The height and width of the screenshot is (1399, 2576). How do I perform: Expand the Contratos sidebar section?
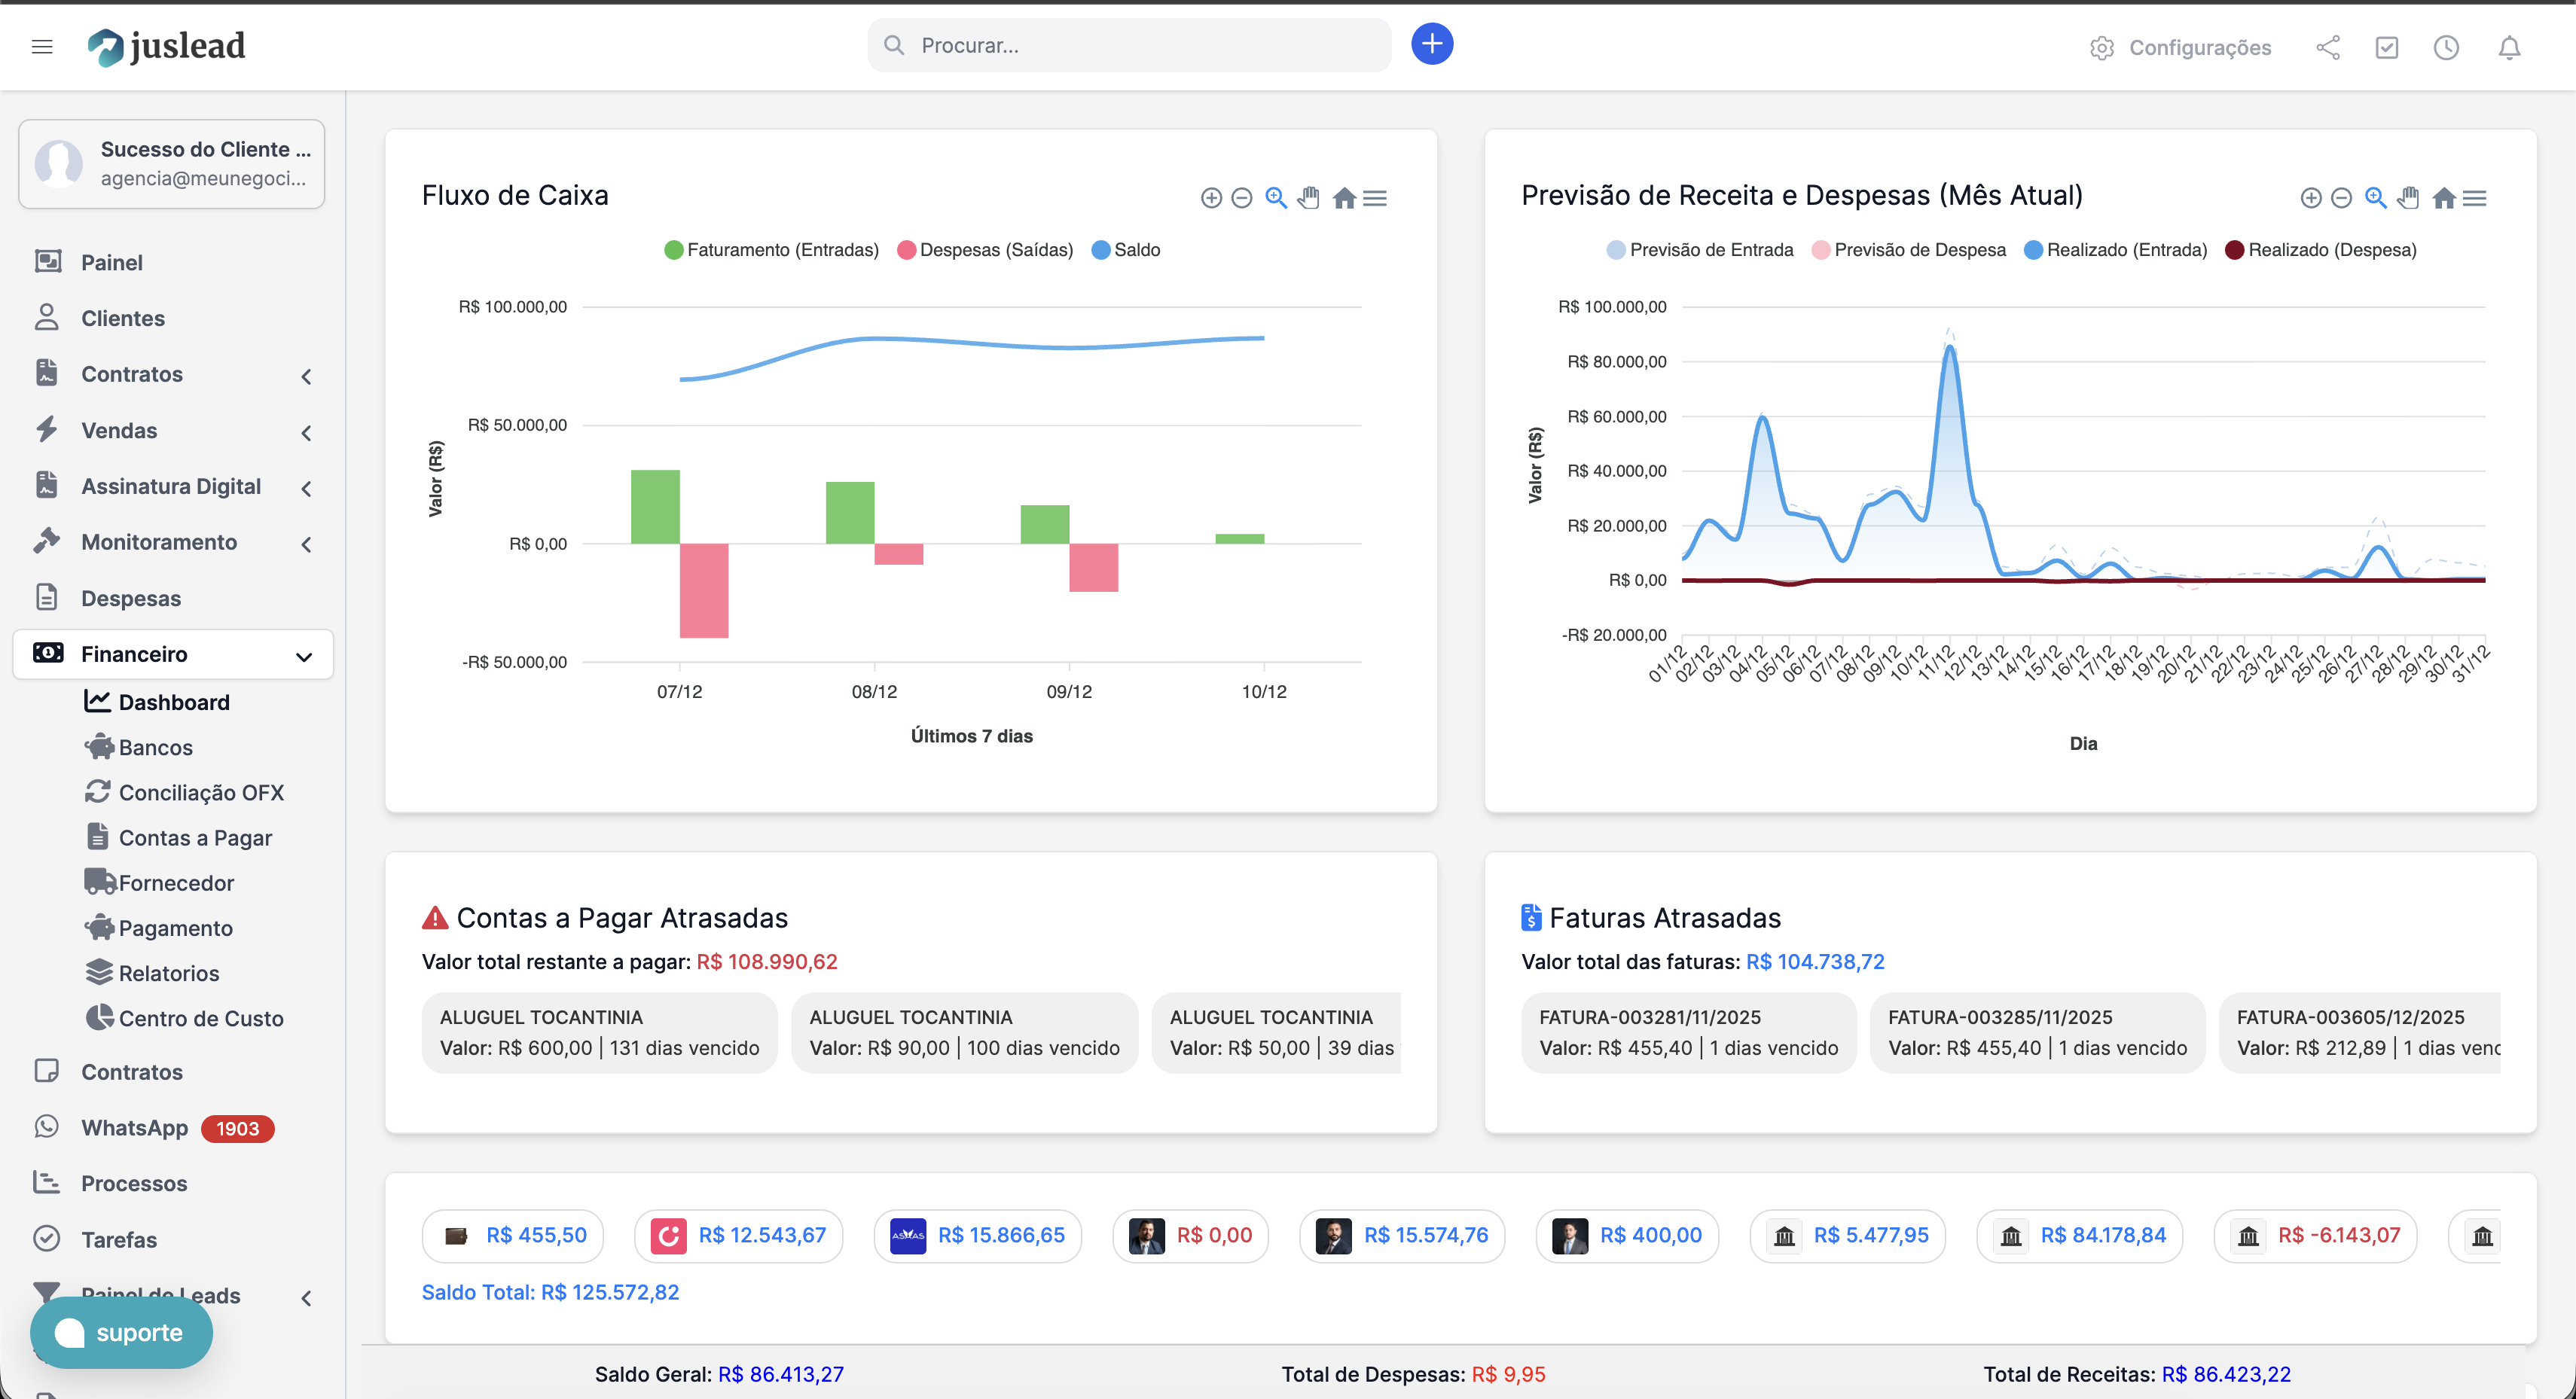click(305, 376)
